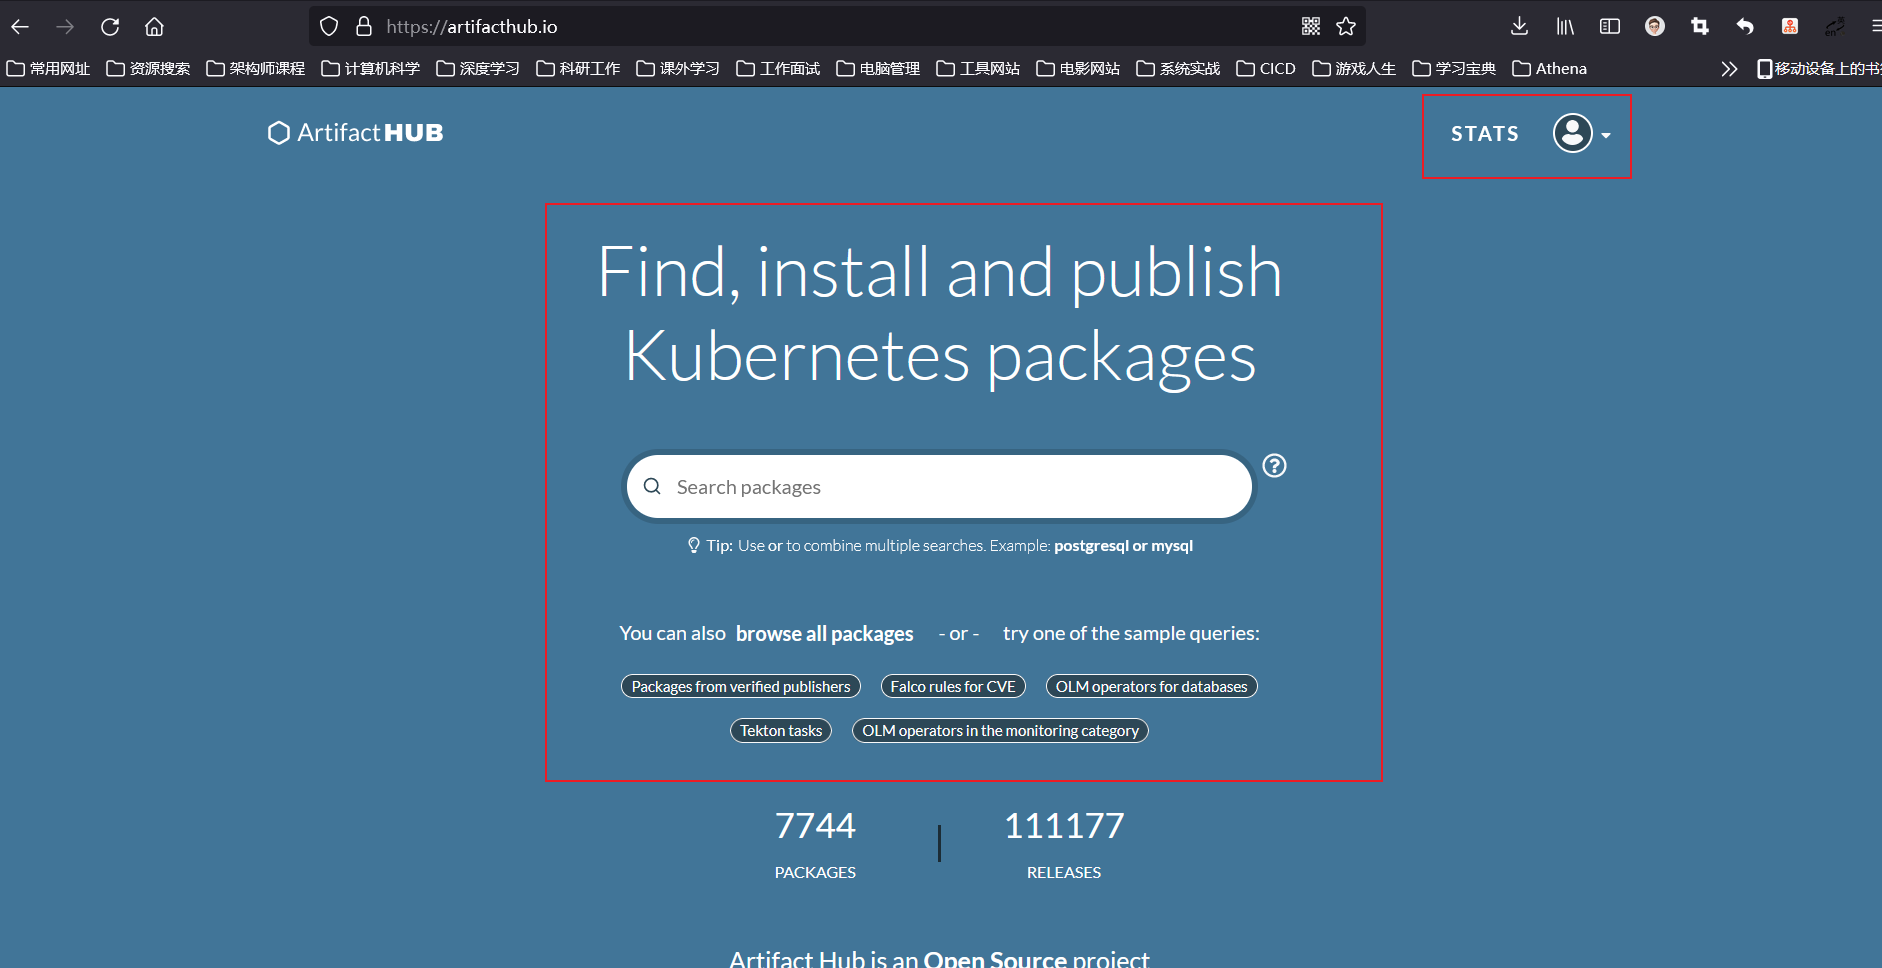The height and width of the screenshot is (968, 1882).
Task: Open the 架构师课程 bookmark folder
Action: pos(255,69)
